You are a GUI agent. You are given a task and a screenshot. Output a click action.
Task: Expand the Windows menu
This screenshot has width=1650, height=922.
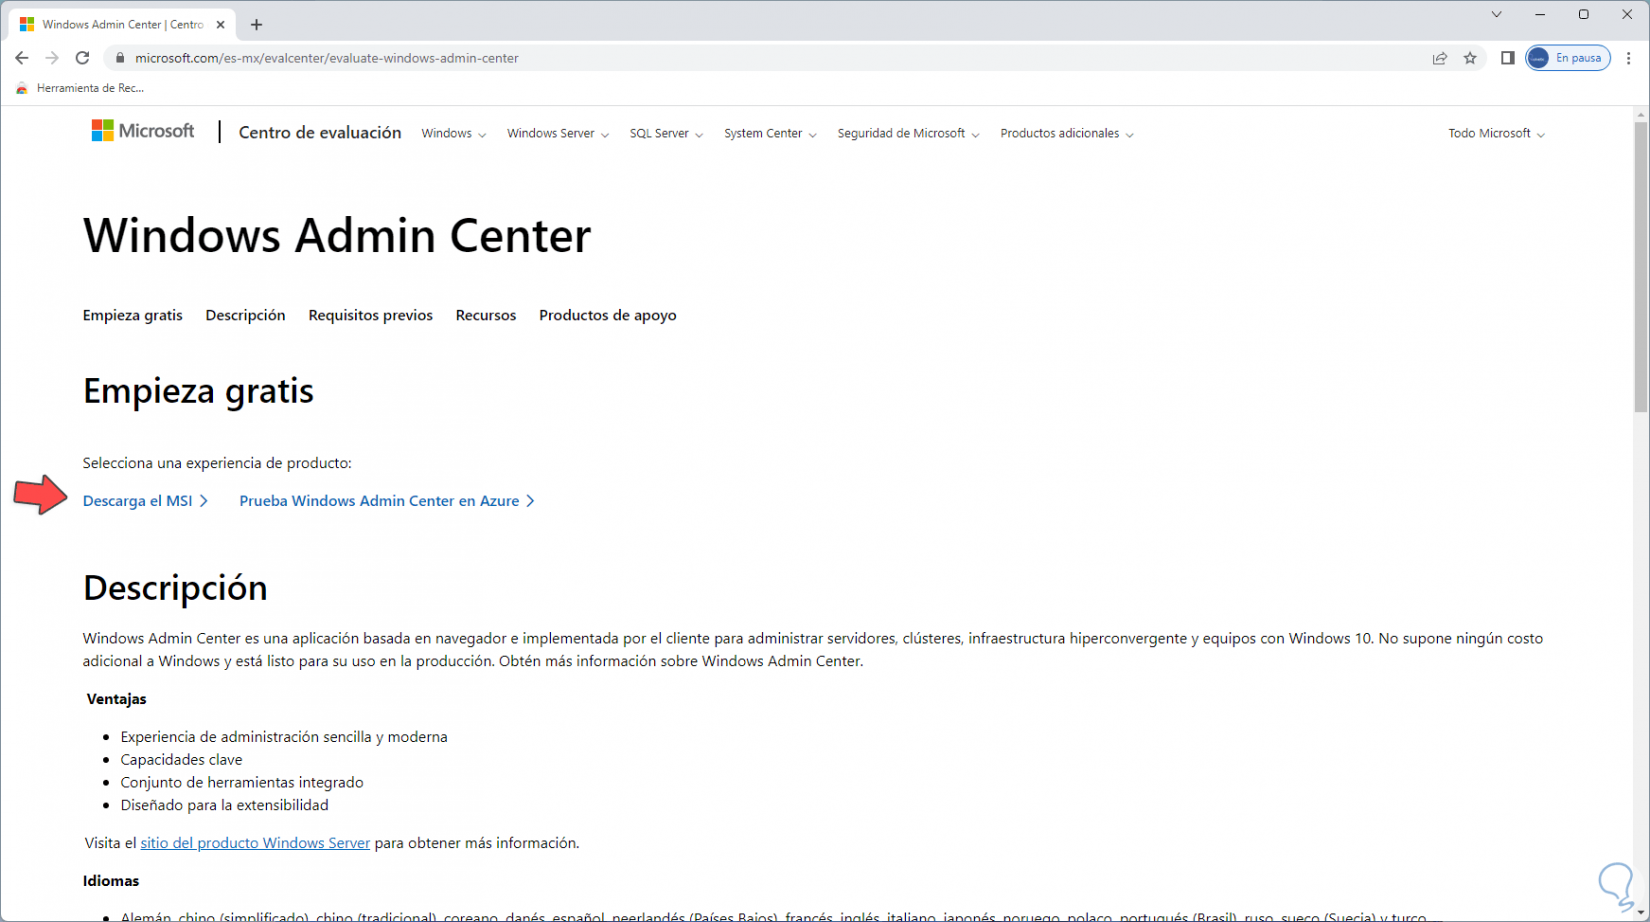[454, 133]
